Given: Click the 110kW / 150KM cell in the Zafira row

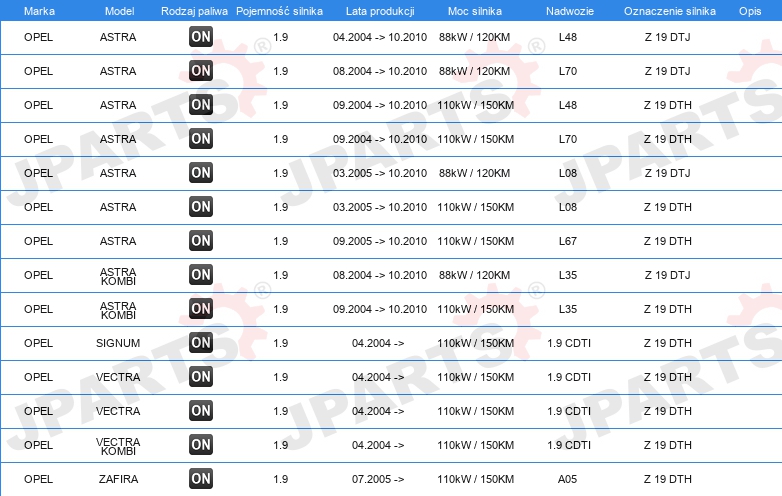Looking at the screenshot, I should (x=475, y=479).
